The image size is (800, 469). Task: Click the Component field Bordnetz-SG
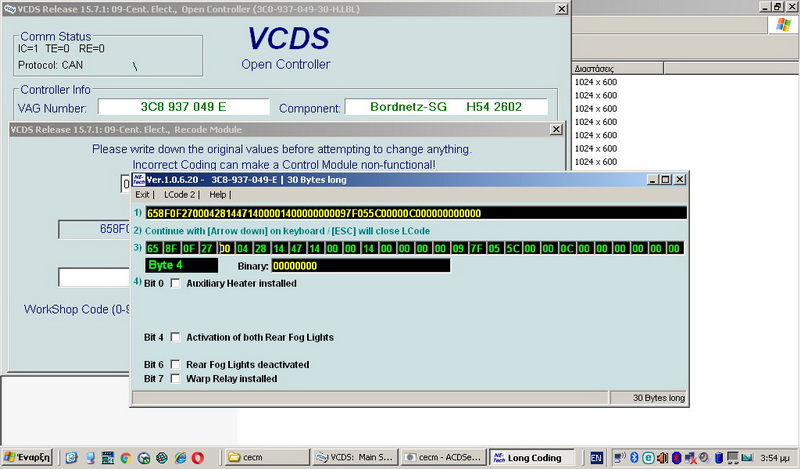click(x=446, y=107)
